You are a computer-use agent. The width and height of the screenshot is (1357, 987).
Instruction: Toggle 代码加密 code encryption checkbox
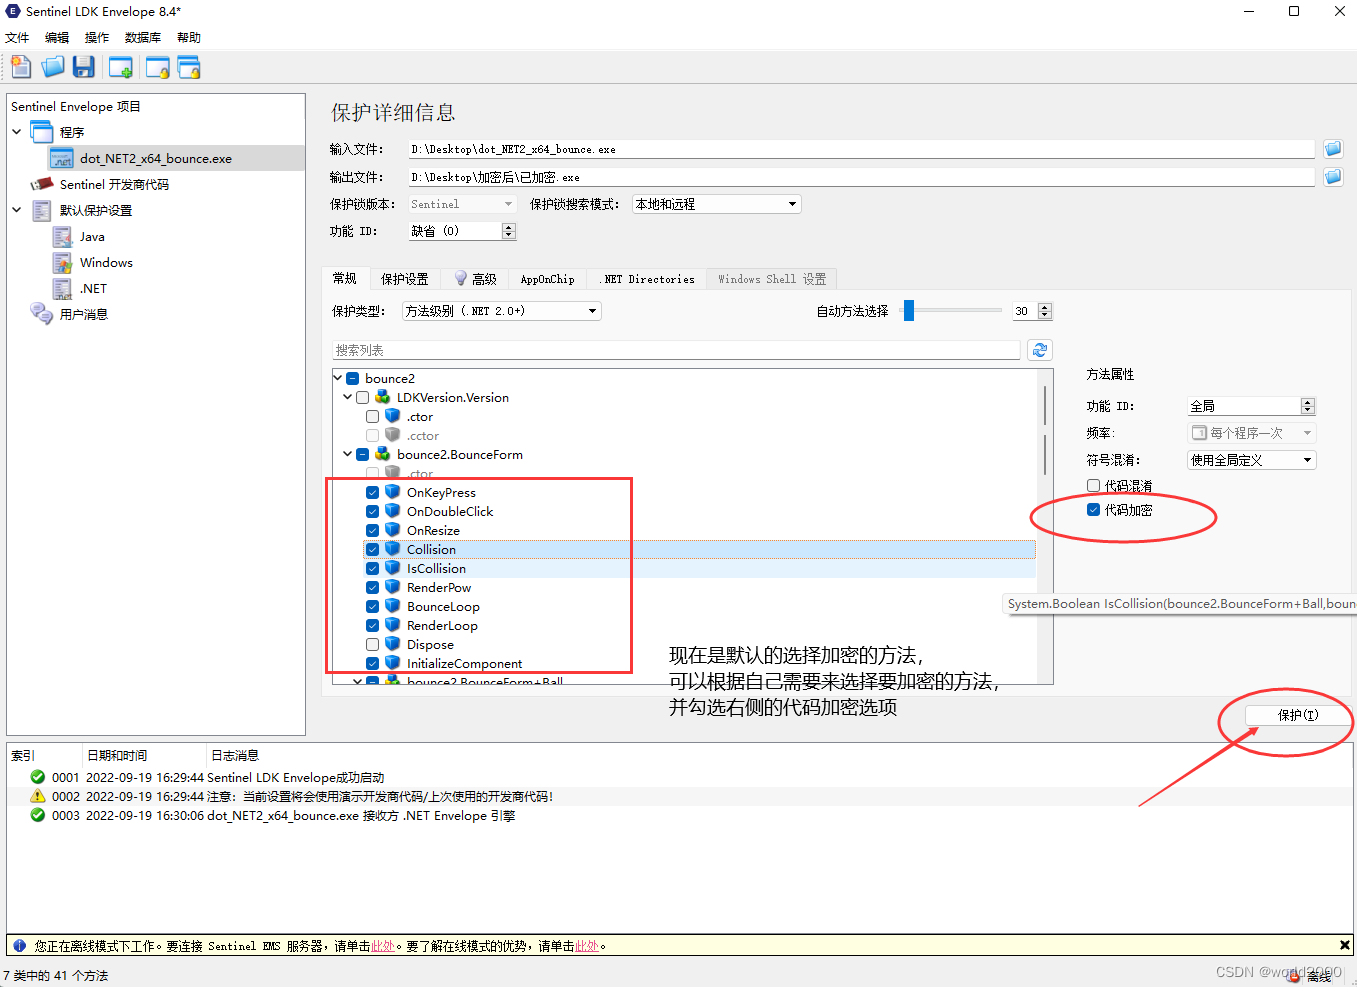[1093, 509]
